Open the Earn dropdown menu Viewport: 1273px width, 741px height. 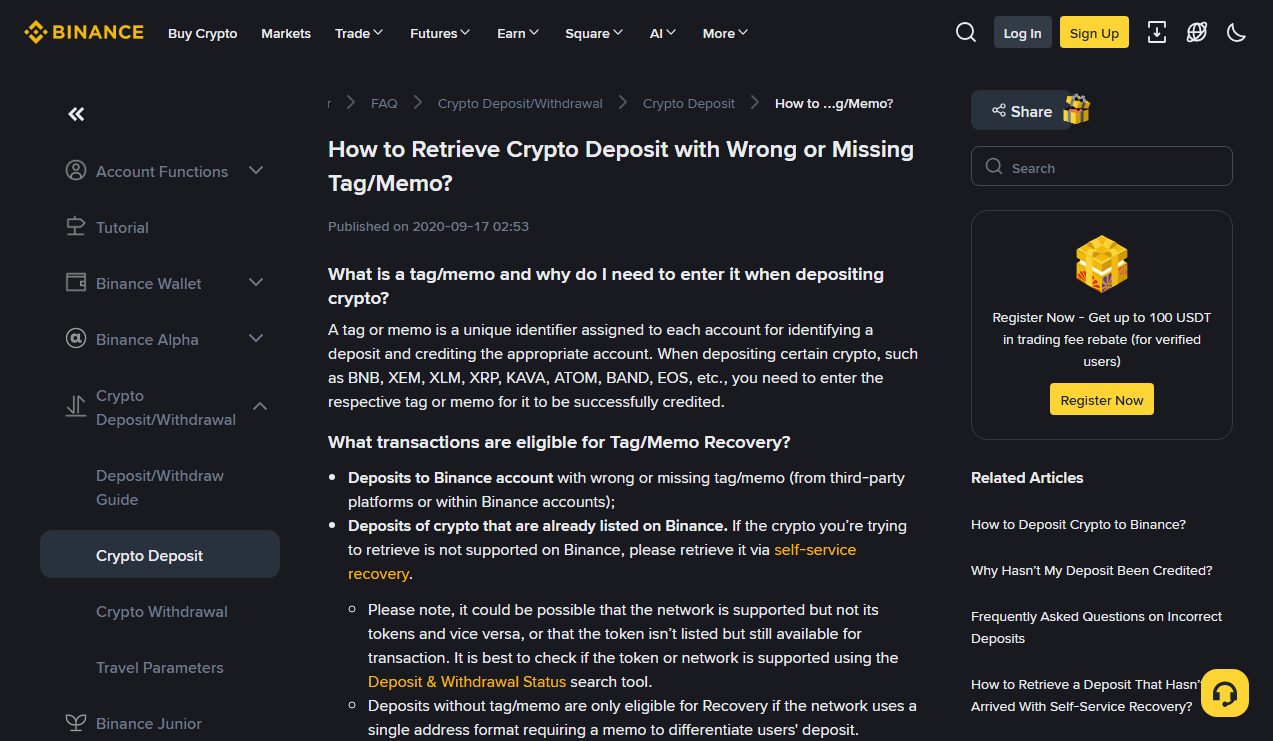tap(518, 33)
